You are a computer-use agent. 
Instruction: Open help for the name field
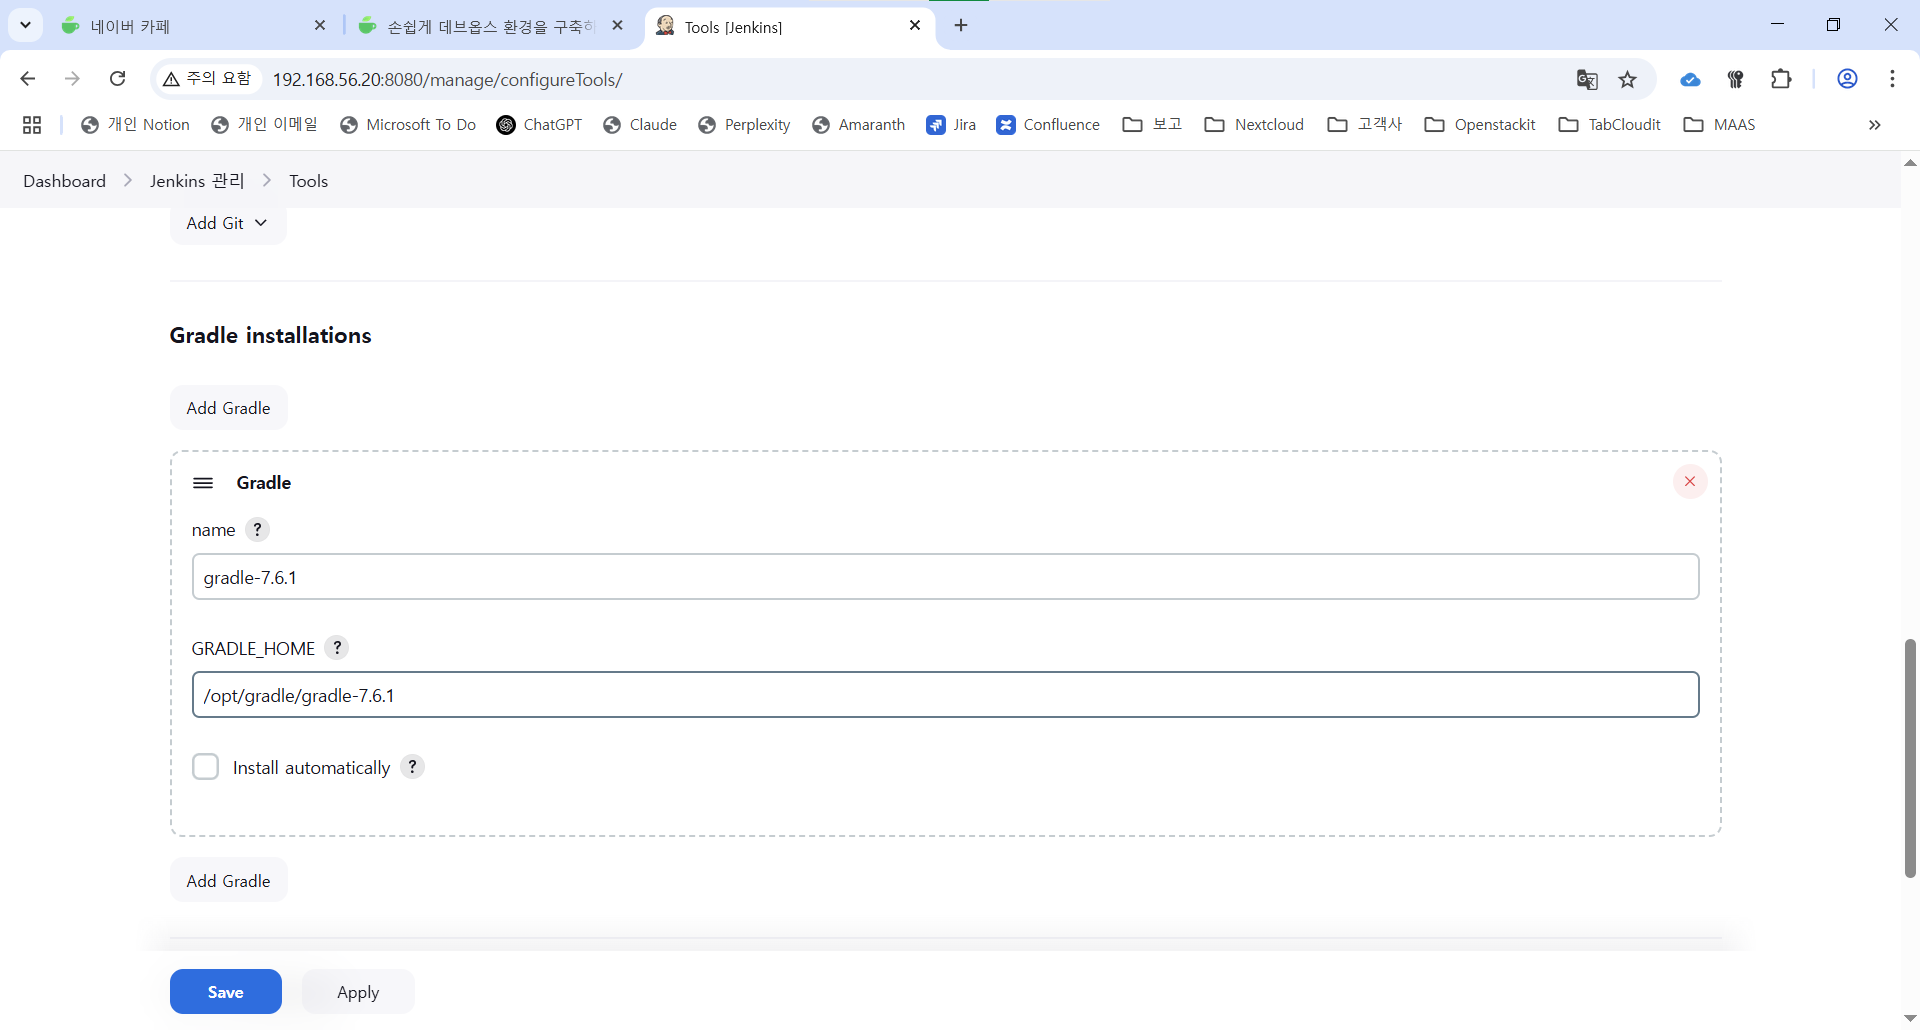257,530
